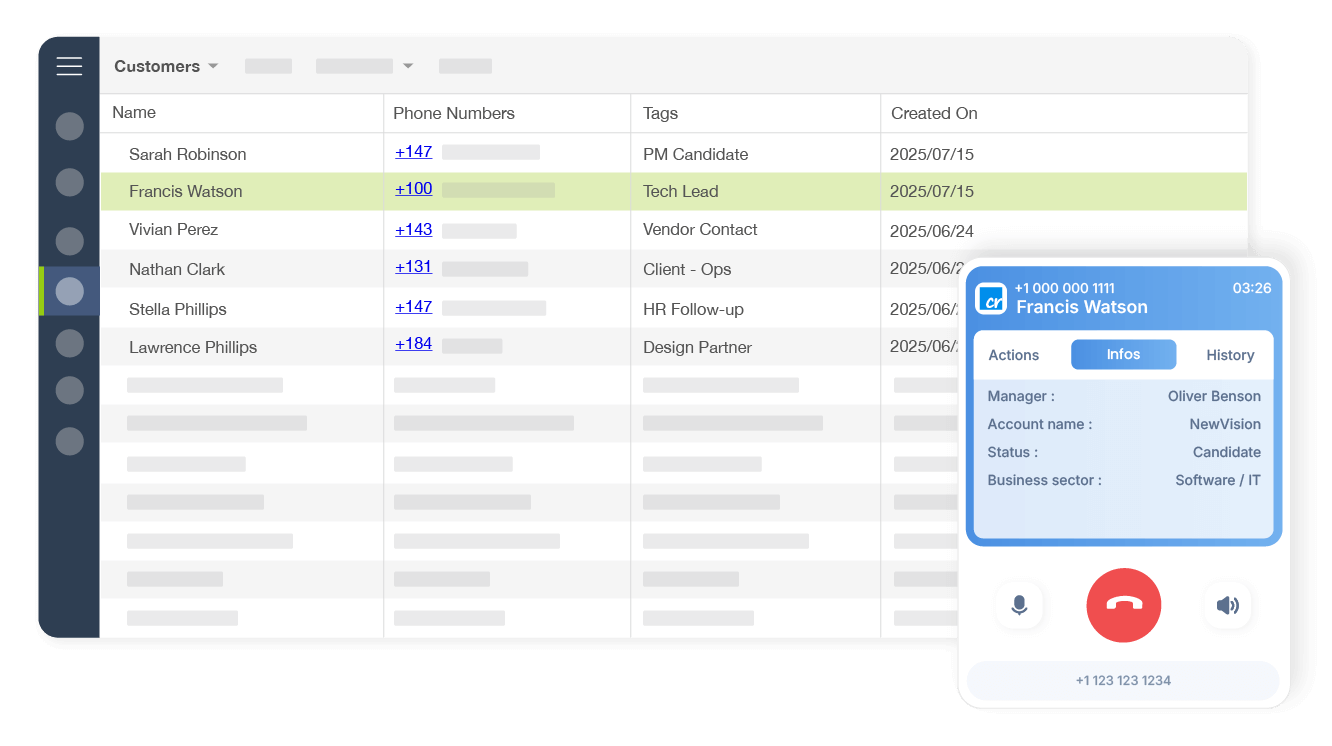
Task: Call Vivian Perez via the +143 link
Action: (x=413, y=229)
